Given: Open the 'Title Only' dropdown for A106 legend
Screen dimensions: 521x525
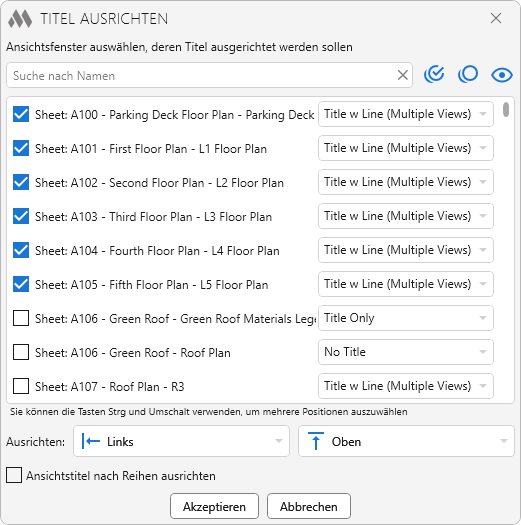Looking at the screenshot, I should [406, 318].
